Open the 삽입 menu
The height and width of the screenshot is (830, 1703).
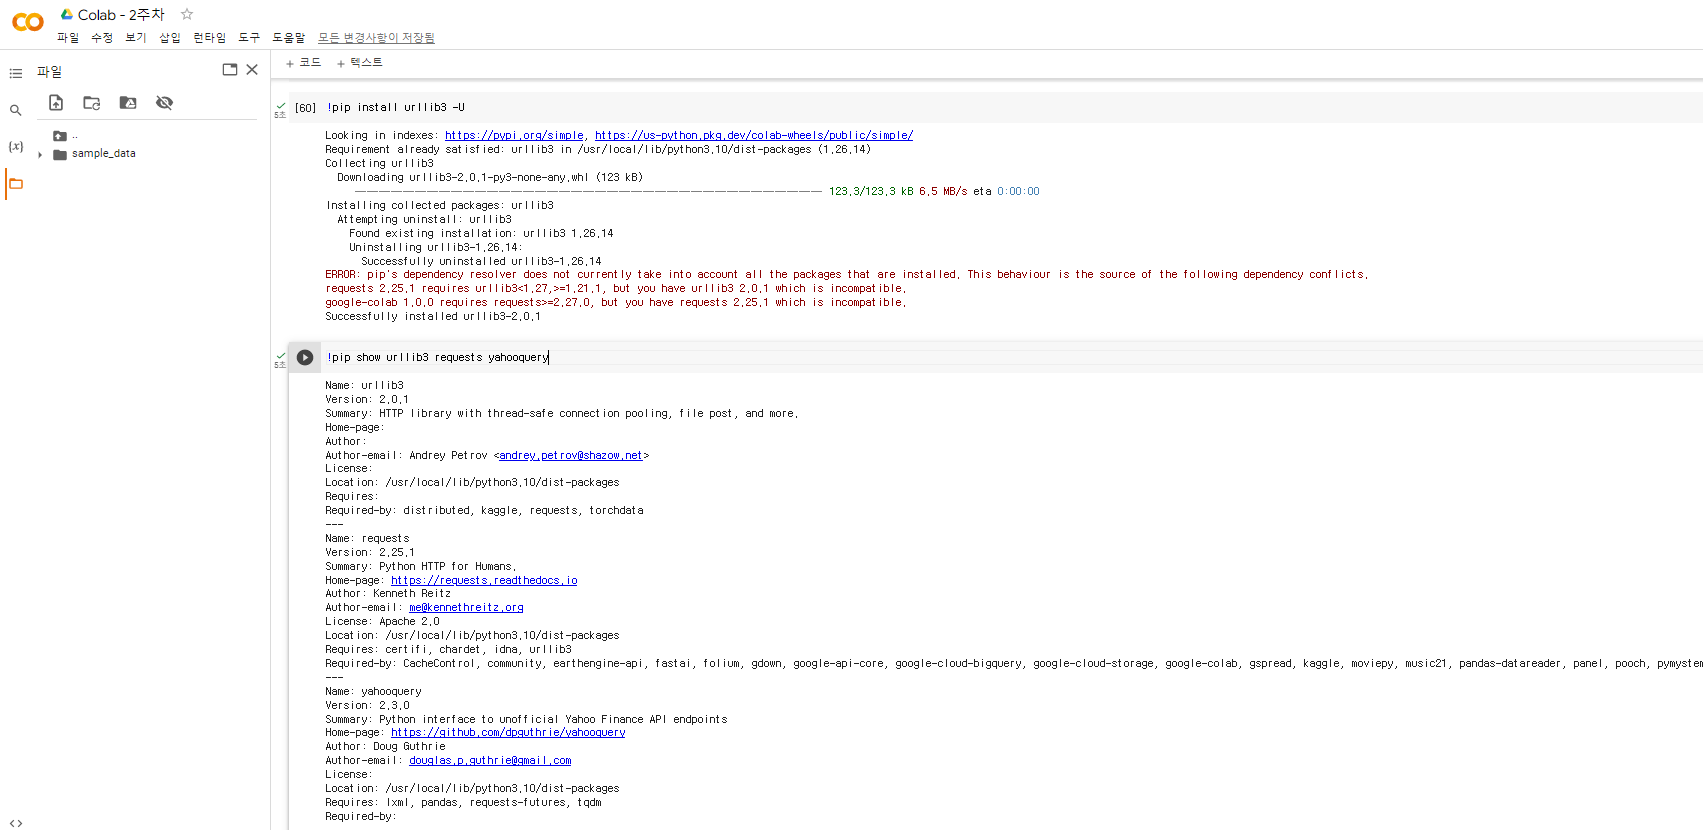170,38
